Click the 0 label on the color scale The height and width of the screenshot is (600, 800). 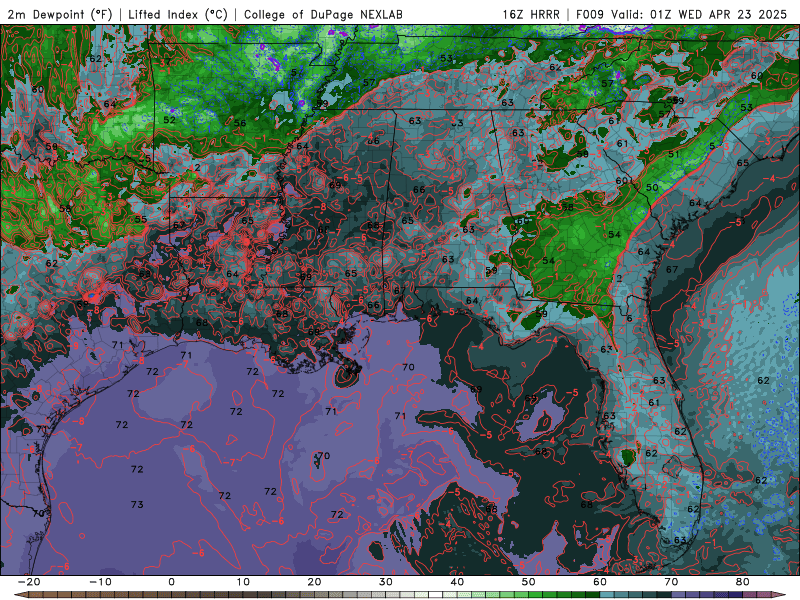171,582
